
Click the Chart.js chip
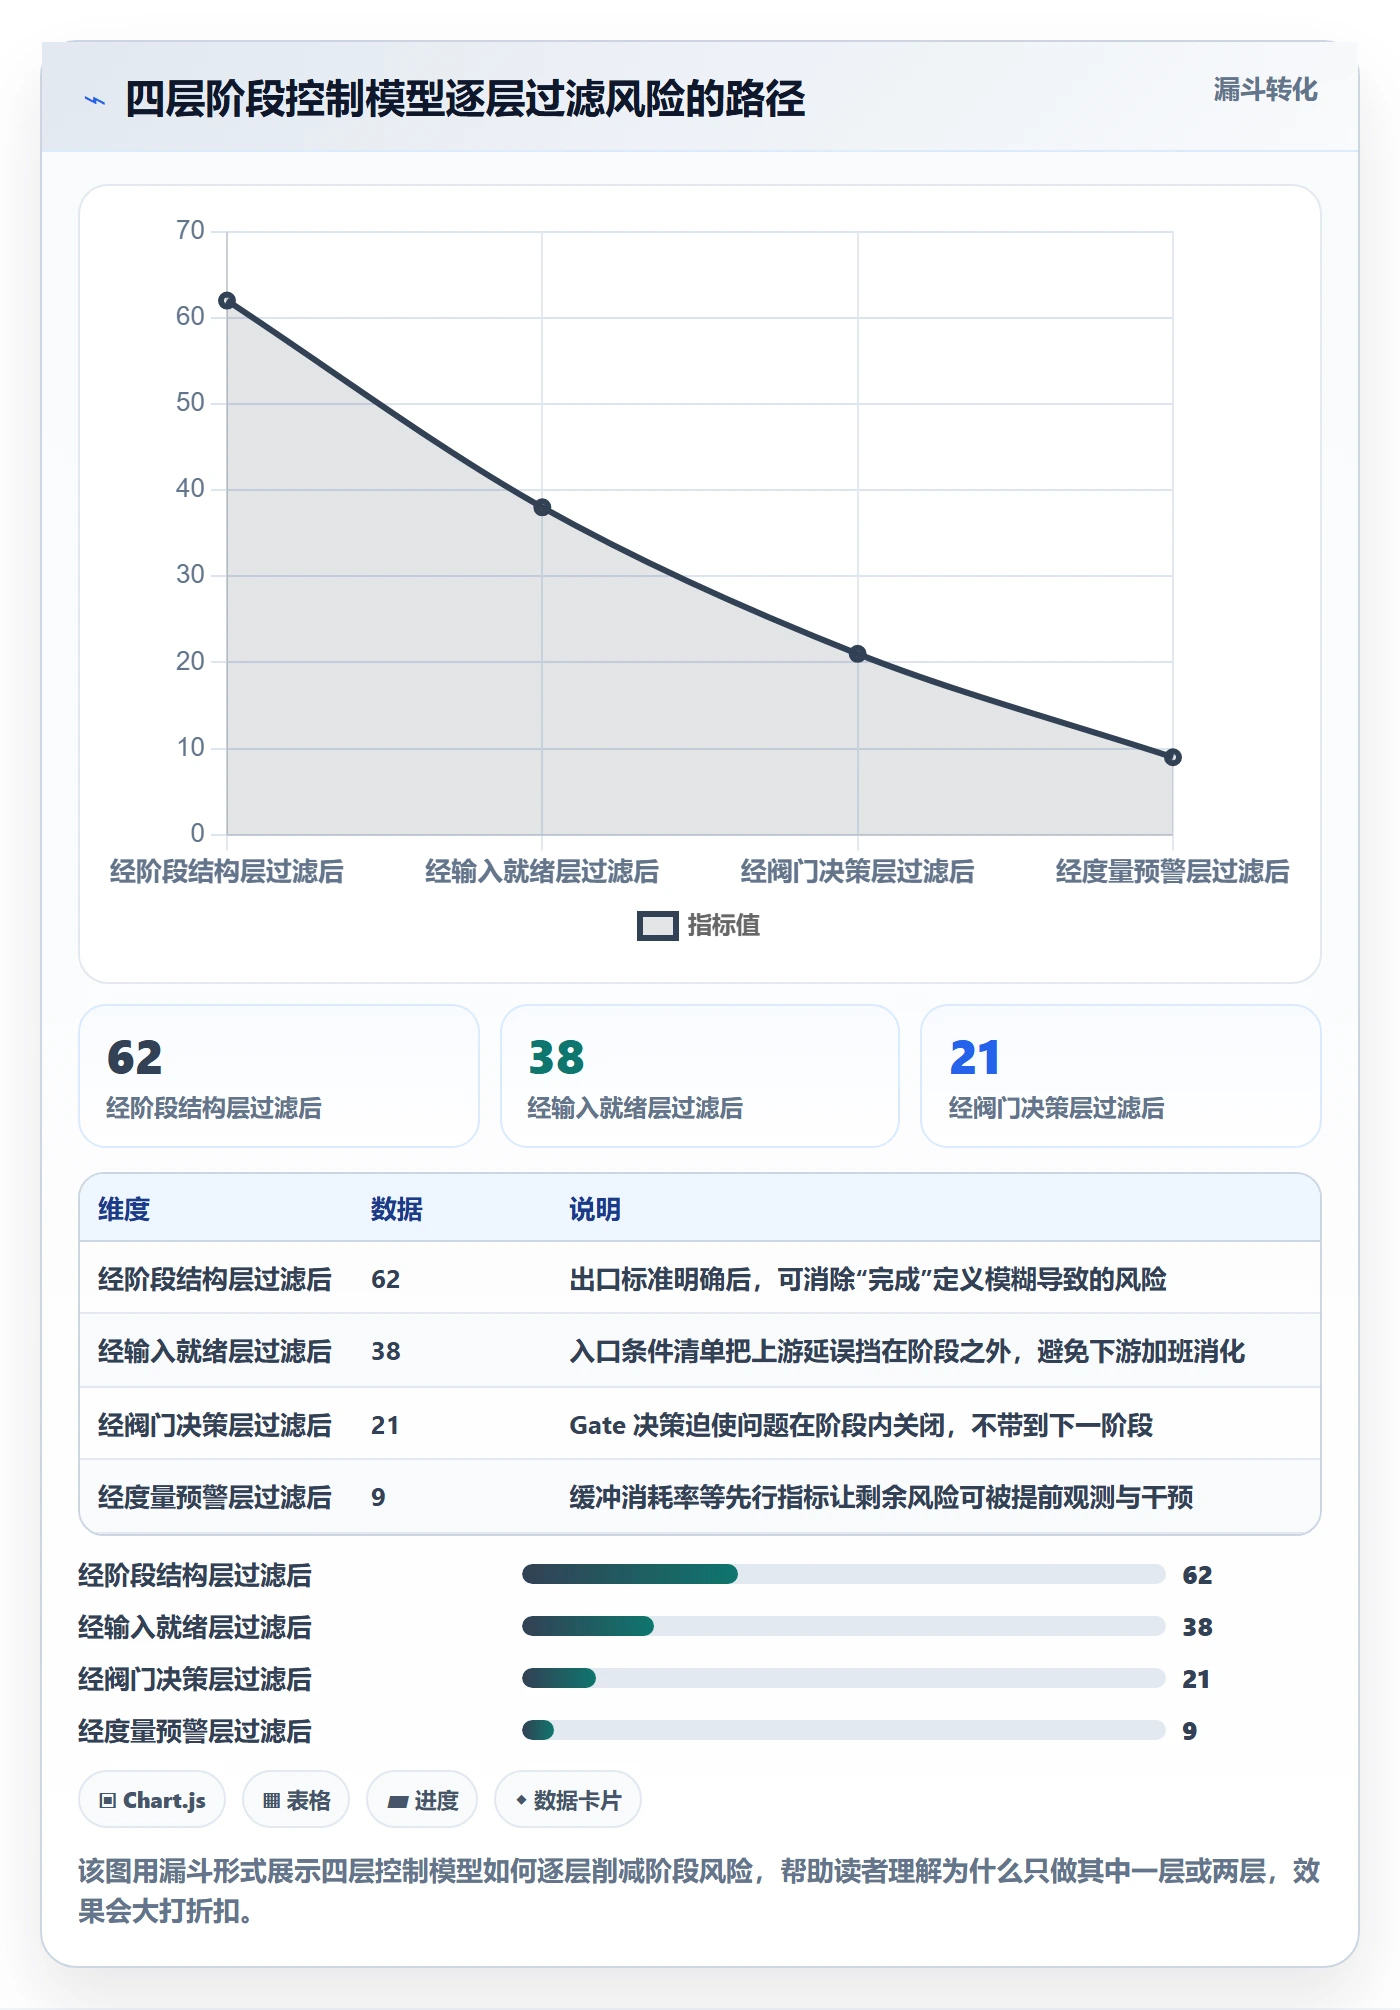pos(152,1800)
